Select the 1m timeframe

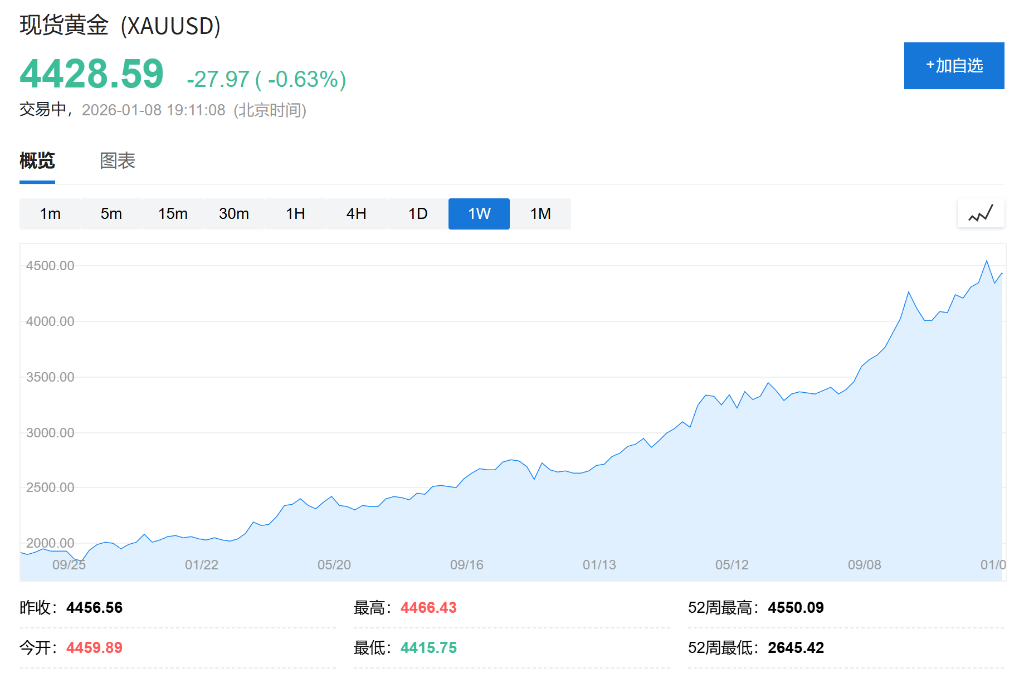tap(50, 213)
